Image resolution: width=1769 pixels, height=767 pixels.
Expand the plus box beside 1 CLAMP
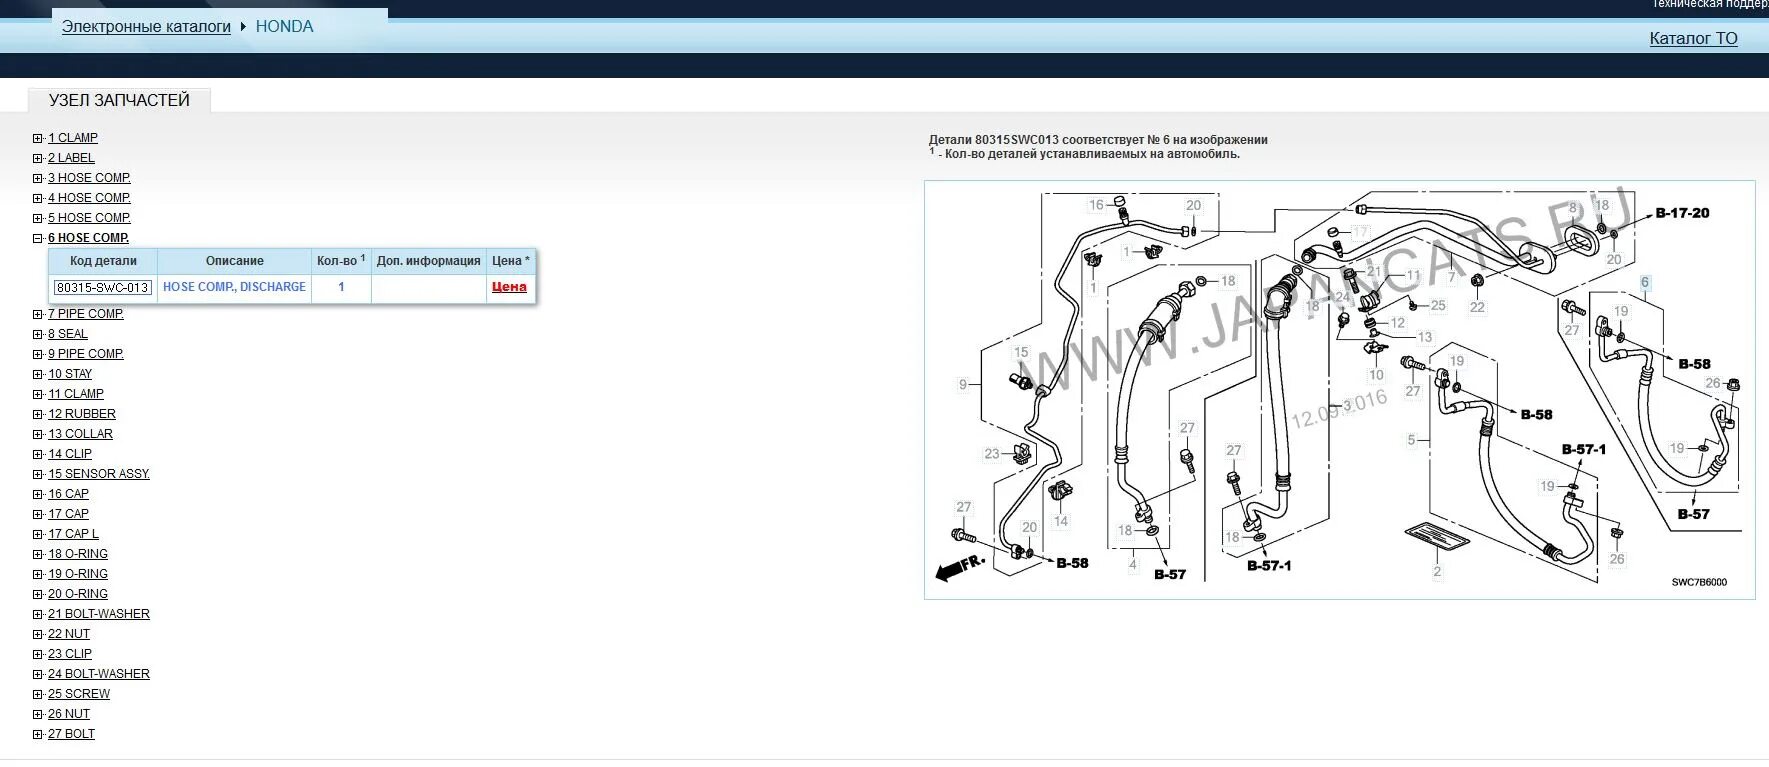pyautogui.click(x=38, y=139)
